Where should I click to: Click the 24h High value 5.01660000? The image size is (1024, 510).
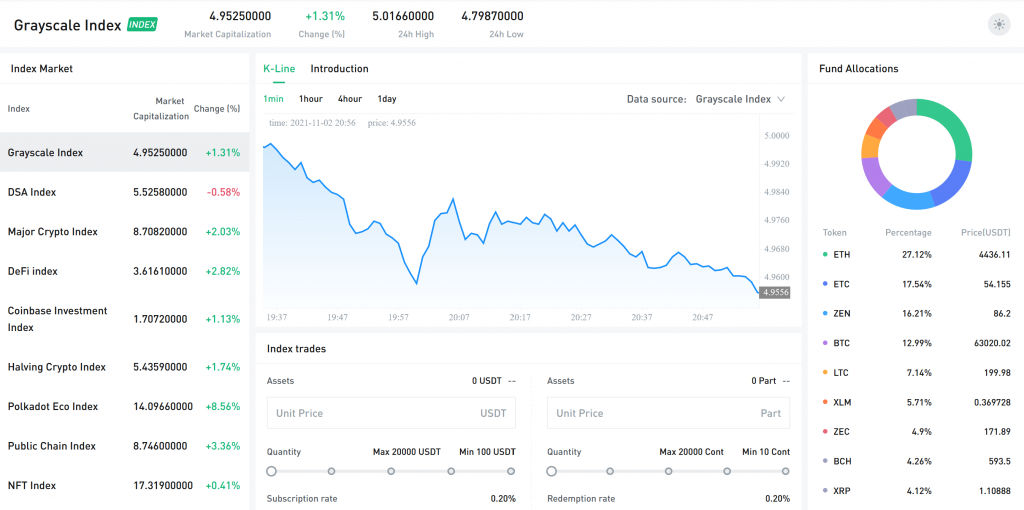coord(403,16)
